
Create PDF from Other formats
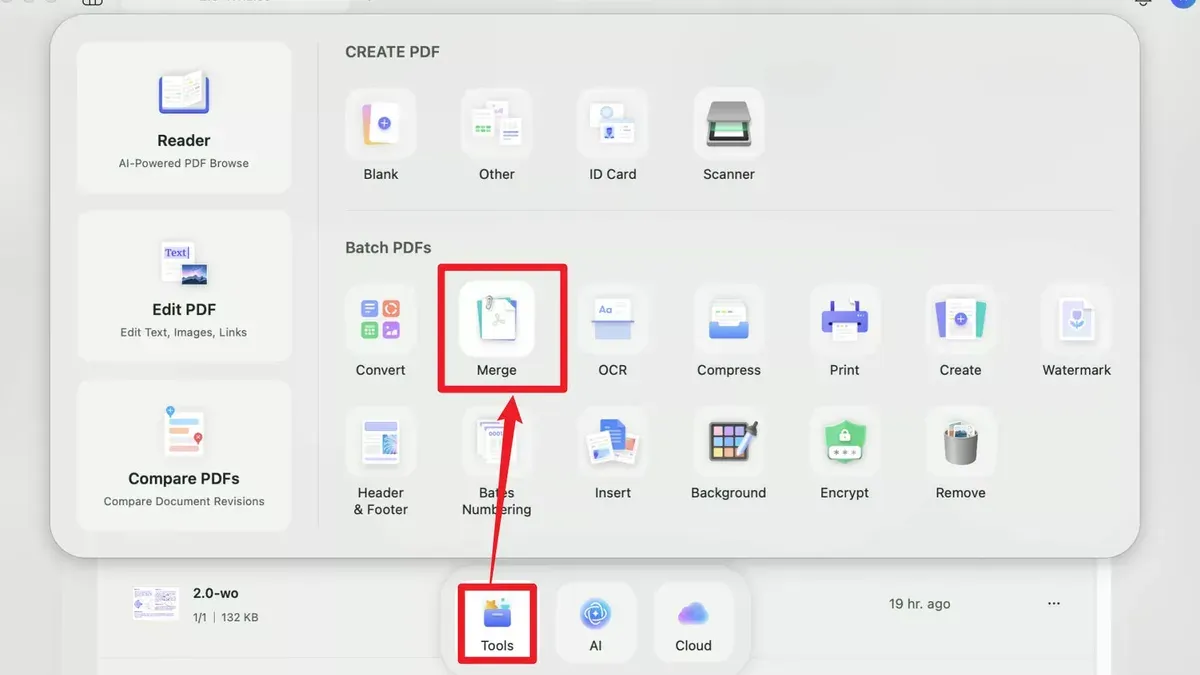click(x=497, y=136)
